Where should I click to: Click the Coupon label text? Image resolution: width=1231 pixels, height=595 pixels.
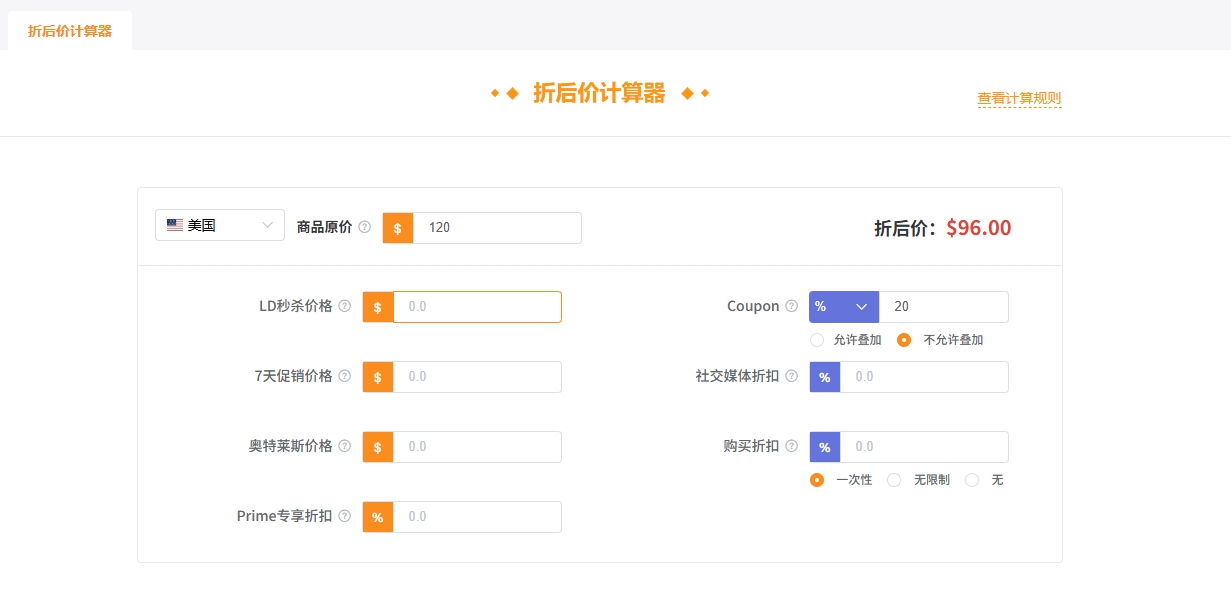click(753, 306)
